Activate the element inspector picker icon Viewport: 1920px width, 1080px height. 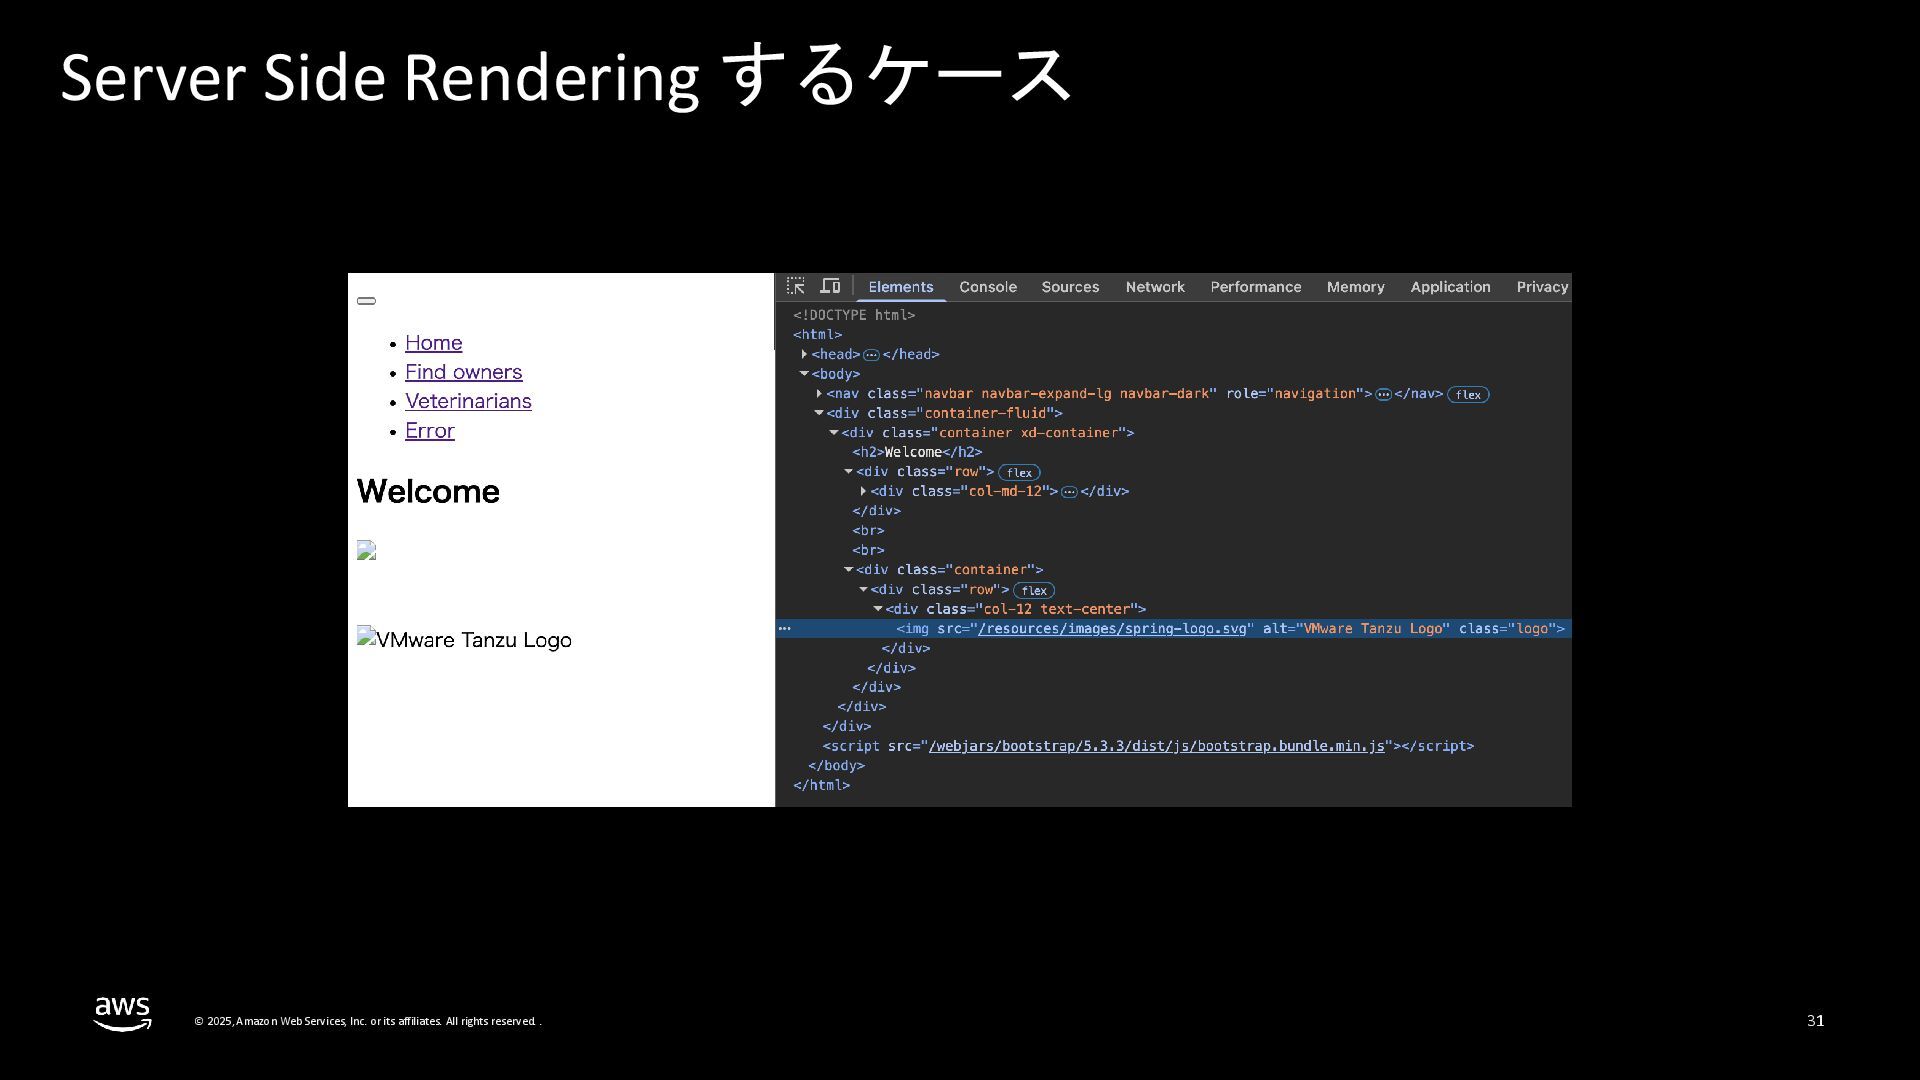pos(796,287)
